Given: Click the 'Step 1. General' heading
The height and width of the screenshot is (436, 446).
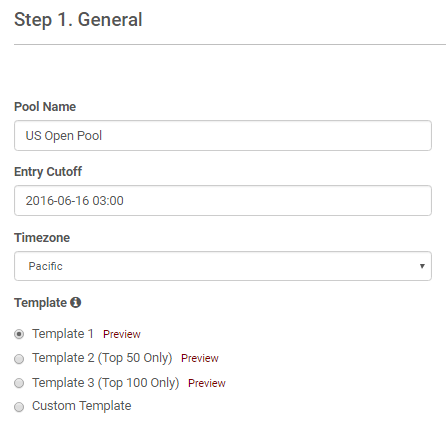Looking at the screenshot, I should pos(78,20).
